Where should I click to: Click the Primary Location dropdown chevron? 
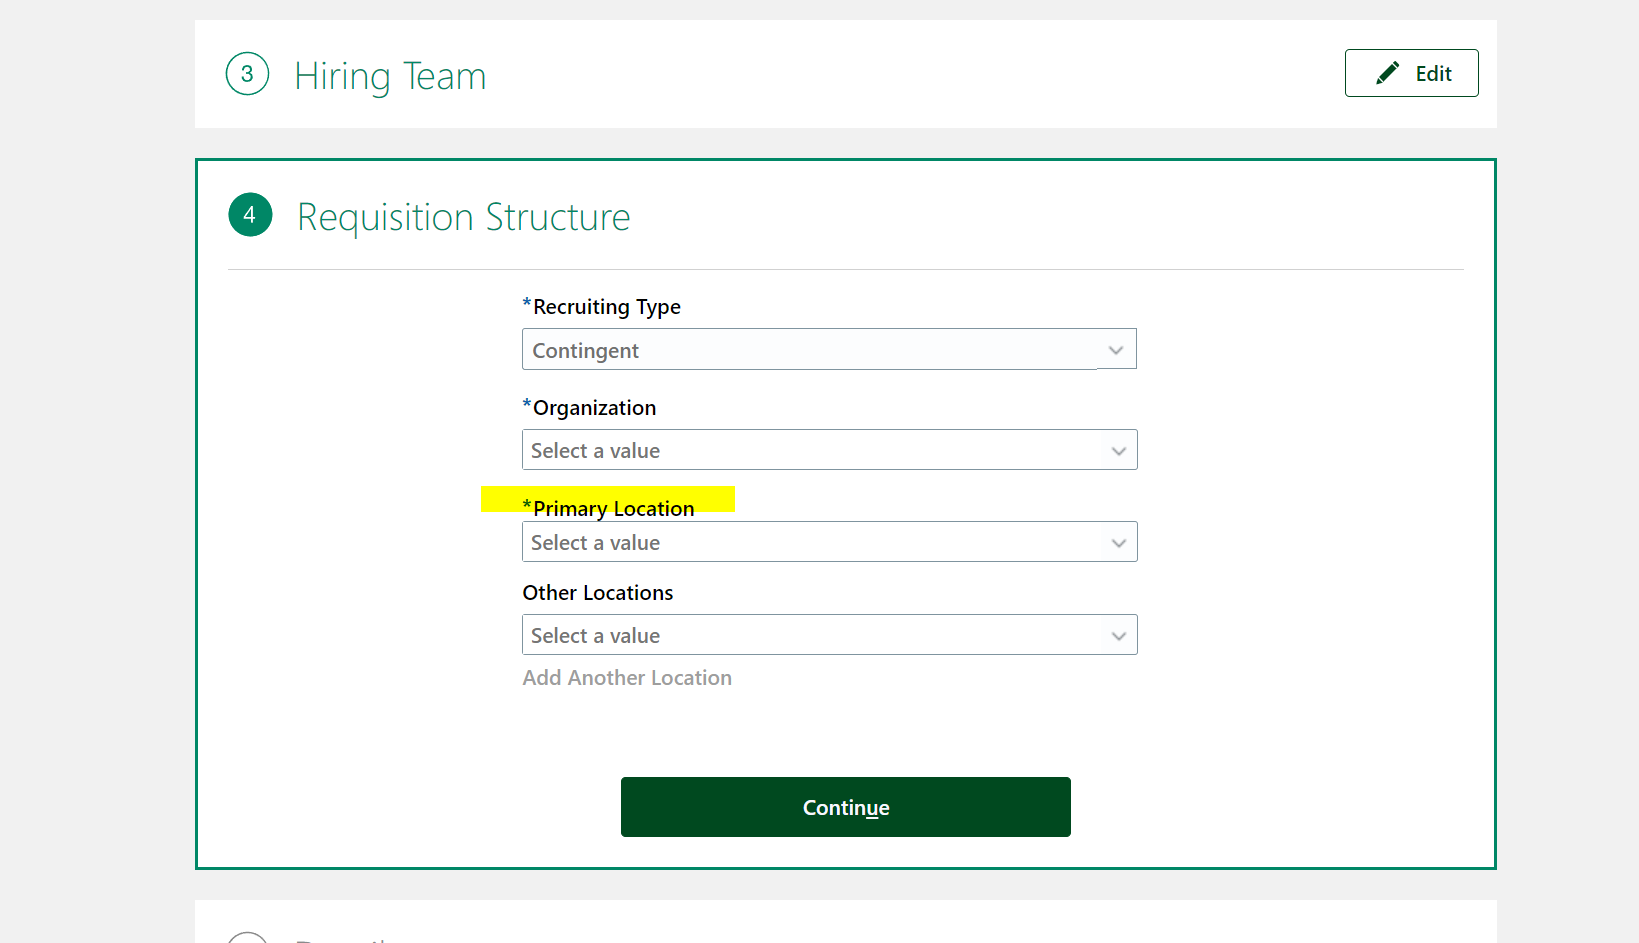(1119, 543)
